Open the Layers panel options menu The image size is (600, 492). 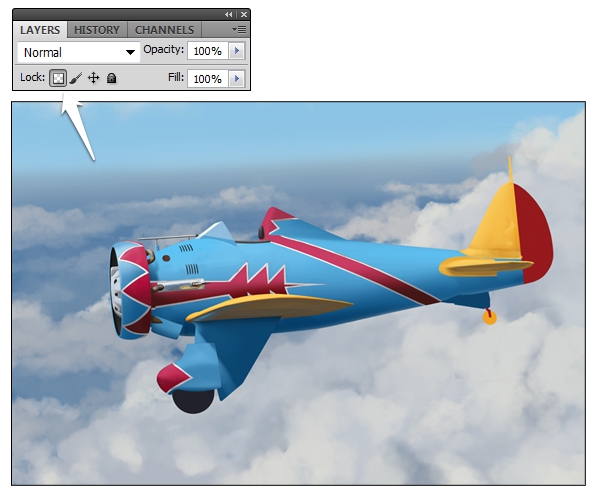coord(239,29)
